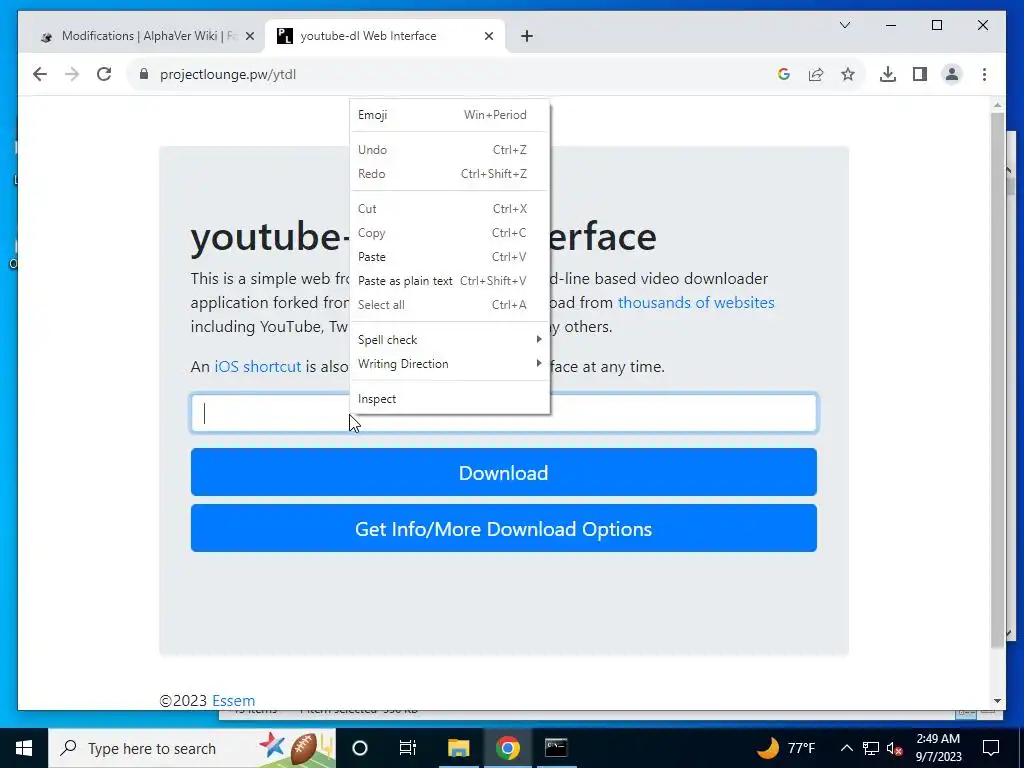The image size is (1024, 768).
Task: Open the Essem footer link
Action: (x=233, y=701)
